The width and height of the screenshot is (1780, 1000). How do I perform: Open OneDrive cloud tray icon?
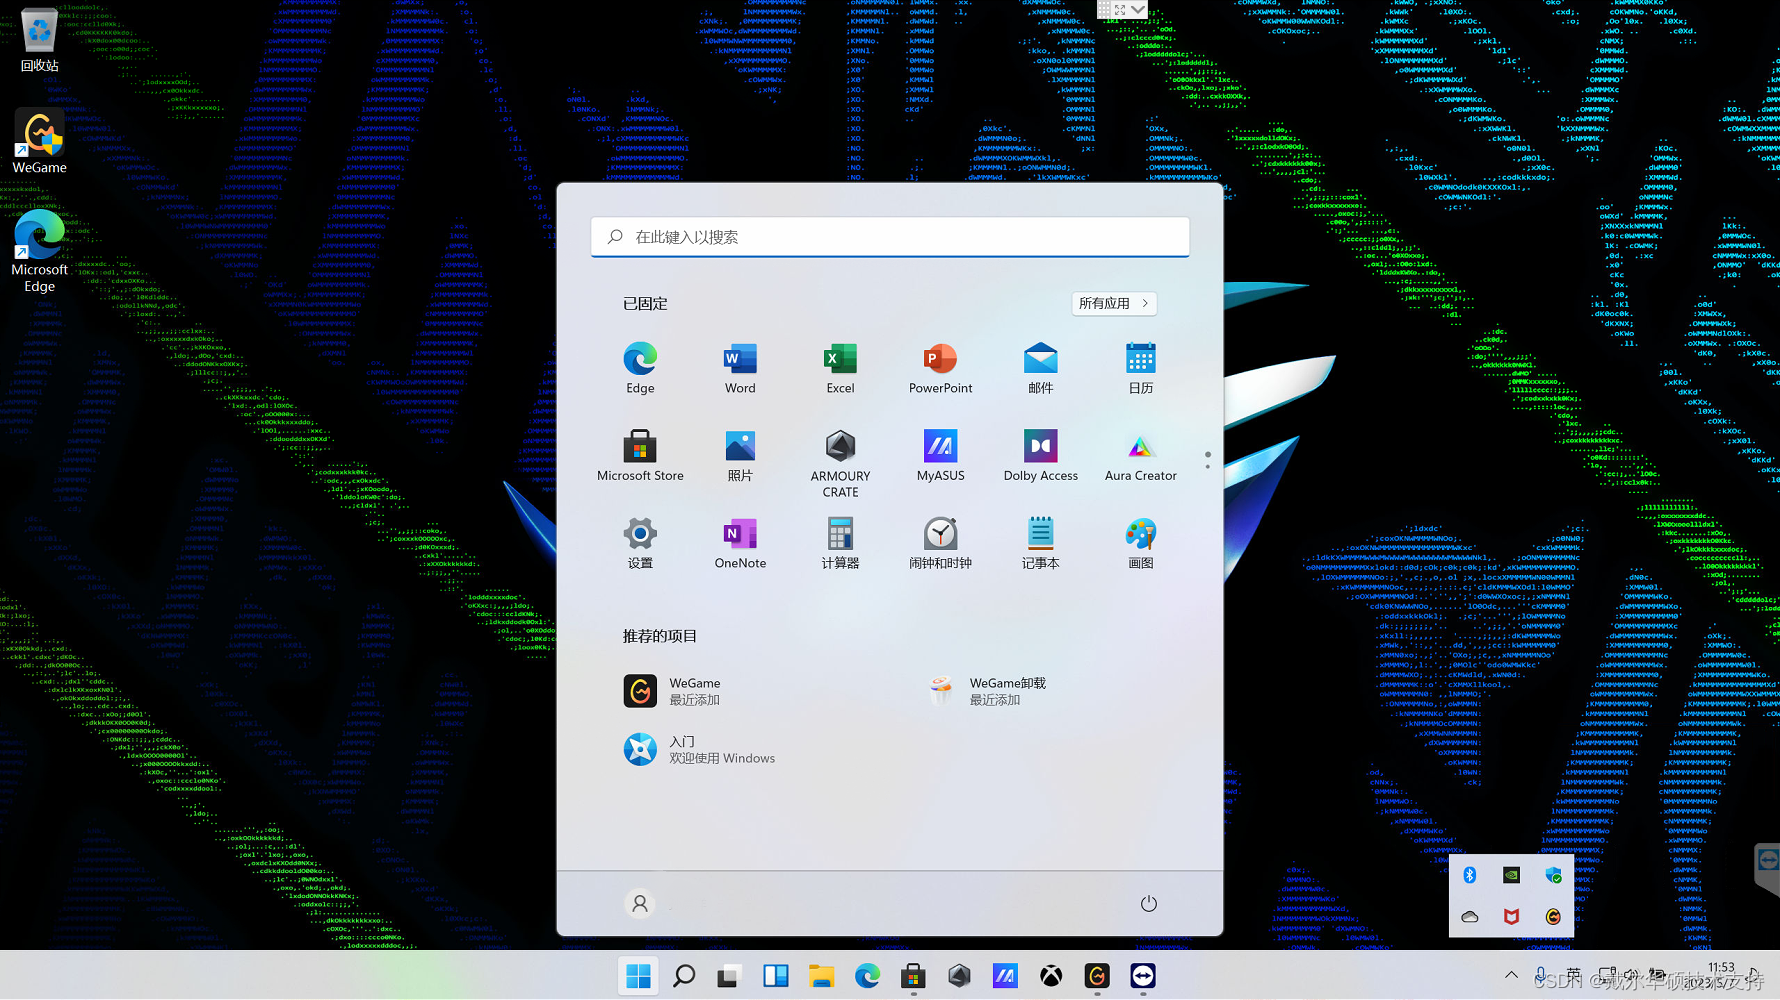(x=1470, y=916)
